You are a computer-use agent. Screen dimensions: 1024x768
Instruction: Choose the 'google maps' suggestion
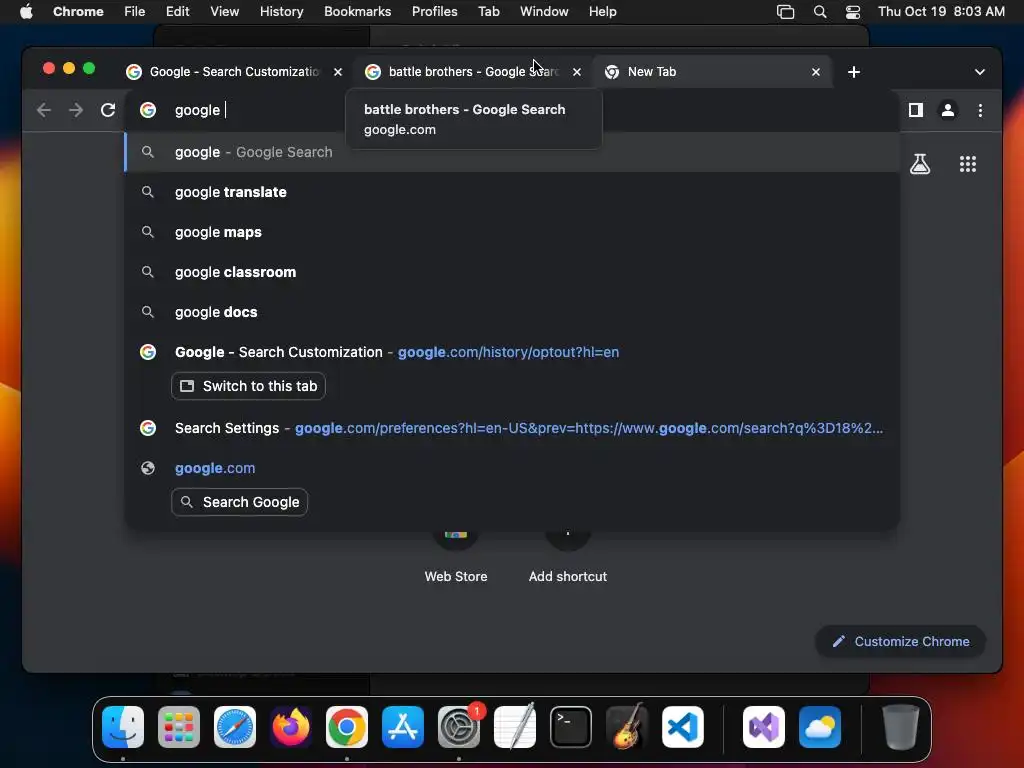point(512,232)
